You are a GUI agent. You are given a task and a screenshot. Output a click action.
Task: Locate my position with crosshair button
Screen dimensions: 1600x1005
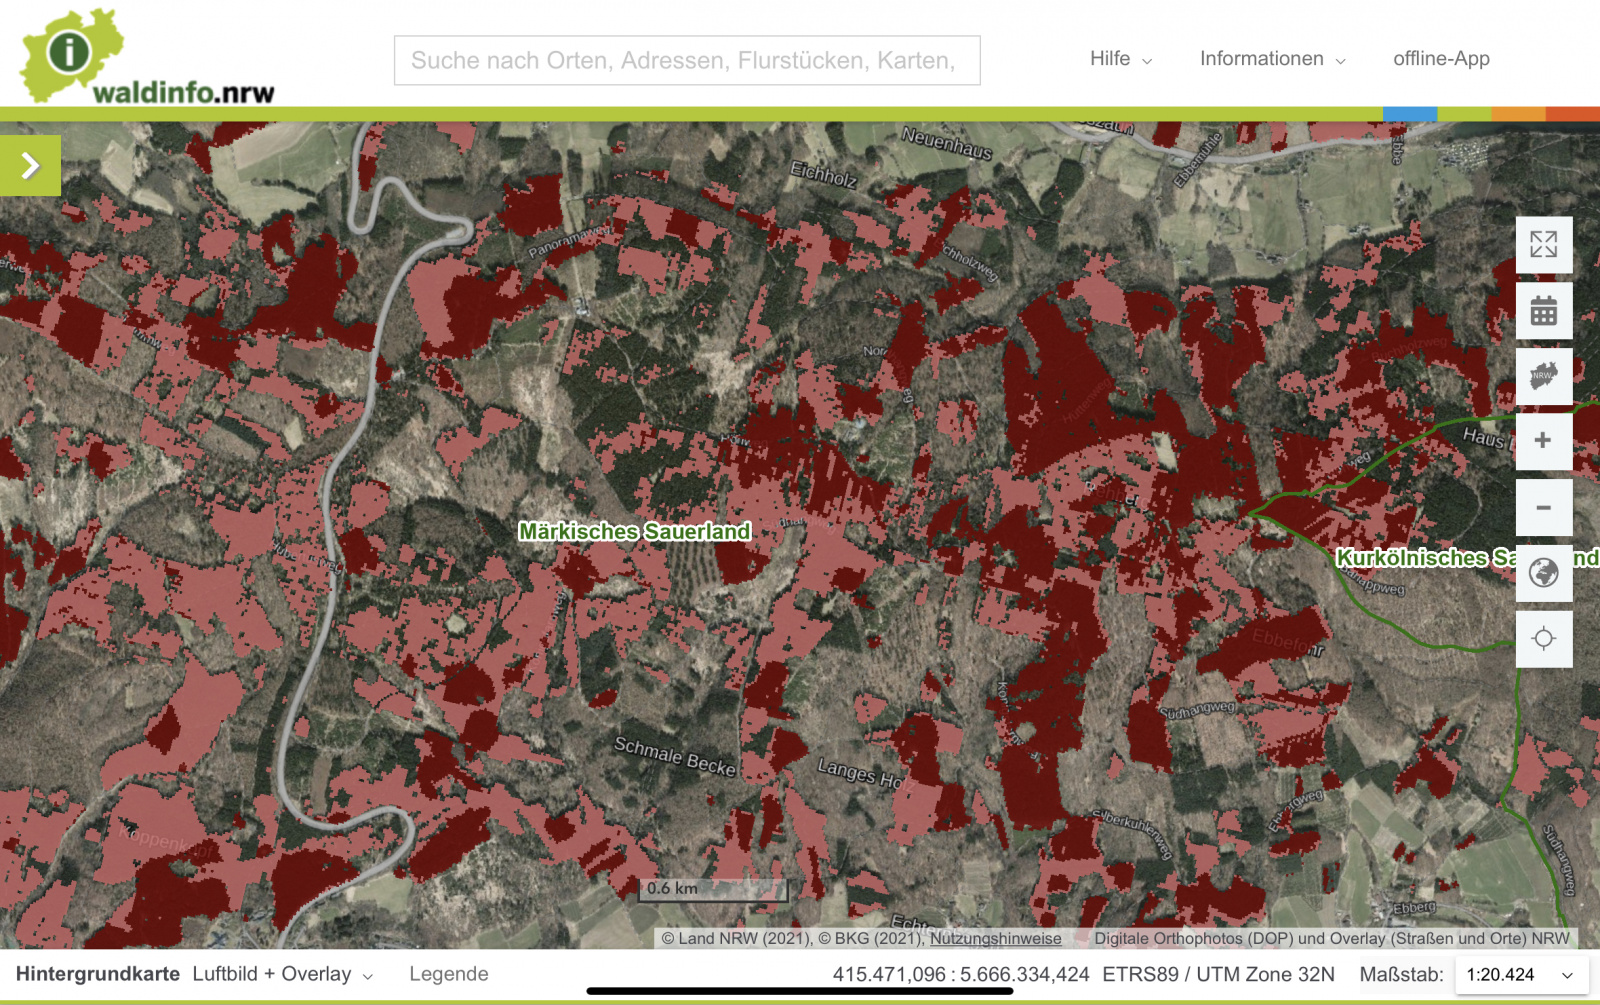click(1543, 639)
